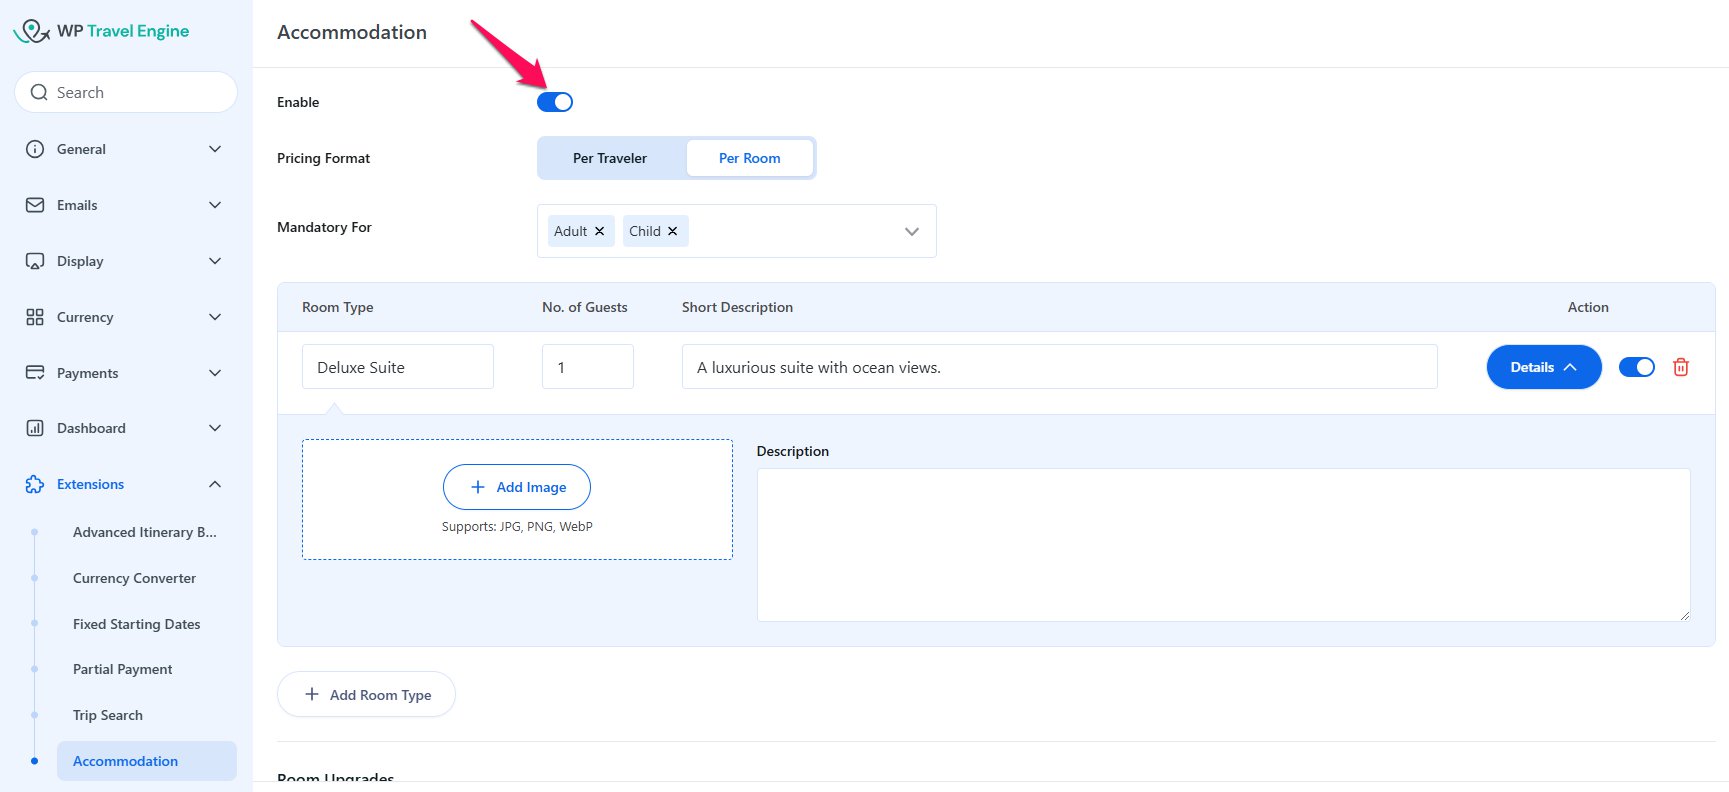The height and width of the screenshot is (792, 1729).
Task: Click the Add Image button
Action: [517, 487]
